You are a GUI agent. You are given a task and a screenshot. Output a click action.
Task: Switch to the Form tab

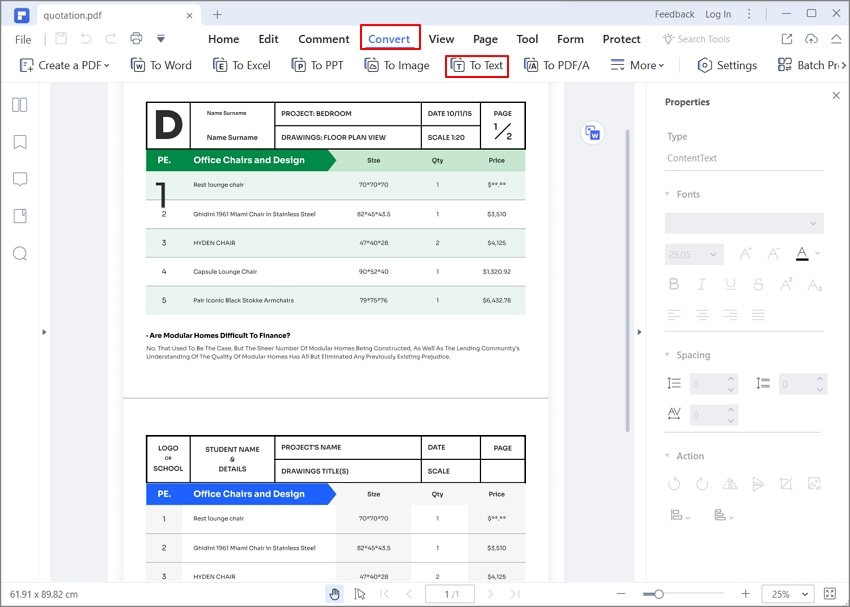click(x=570, y=39)
